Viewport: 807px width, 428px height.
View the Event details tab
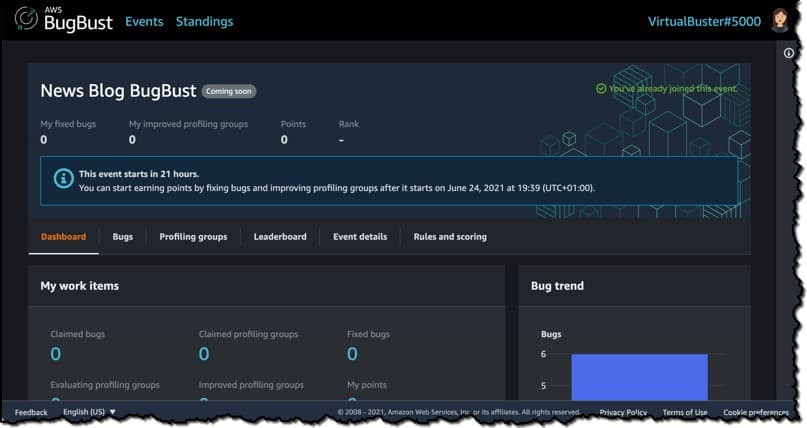click(360, 237)
